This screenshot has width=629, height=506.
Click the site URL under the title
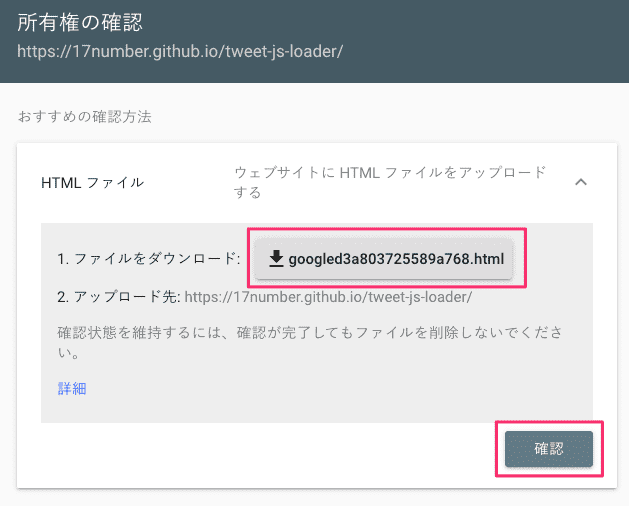tap(181, 51)
